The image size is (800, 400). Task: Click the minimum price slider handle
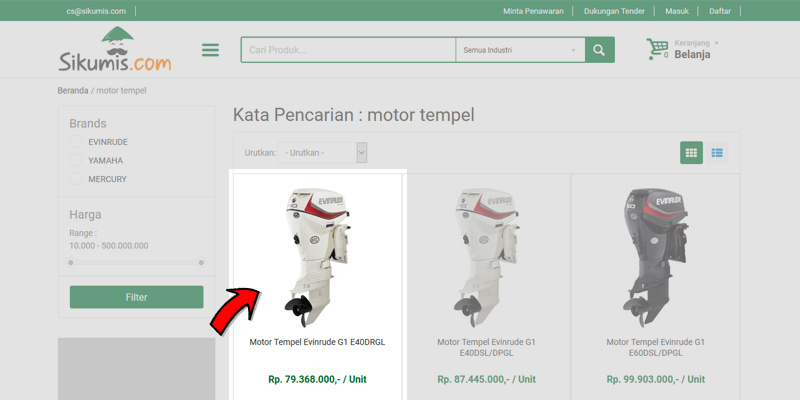pyautogui.click(x=71, y=262)
